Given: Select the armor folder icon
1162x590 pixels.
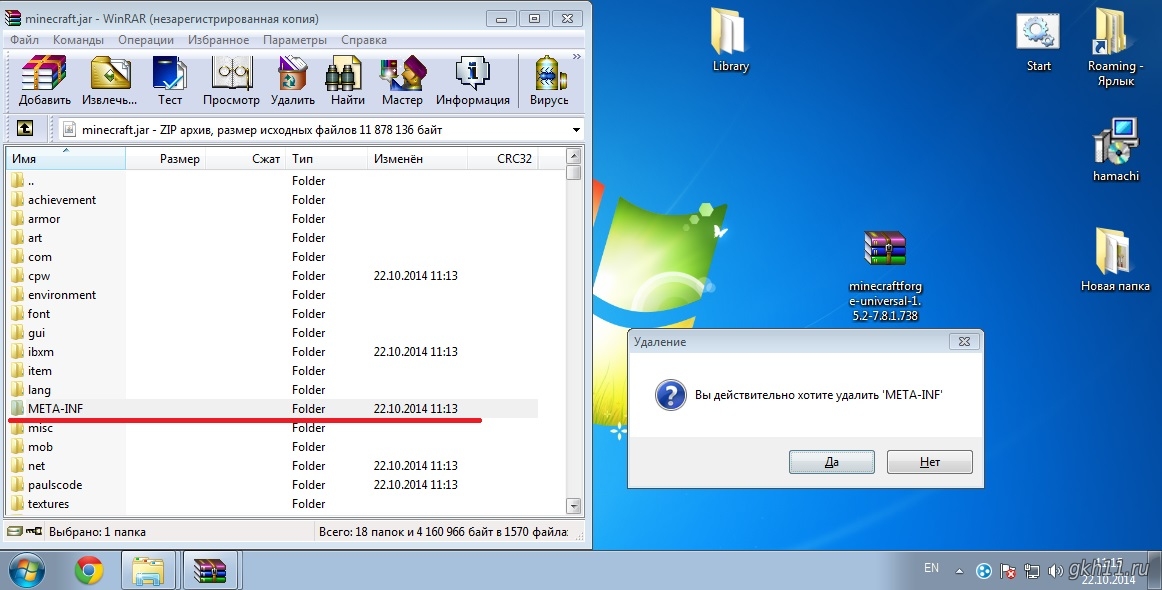Looking at the screenshot, I should coord(18,219).
